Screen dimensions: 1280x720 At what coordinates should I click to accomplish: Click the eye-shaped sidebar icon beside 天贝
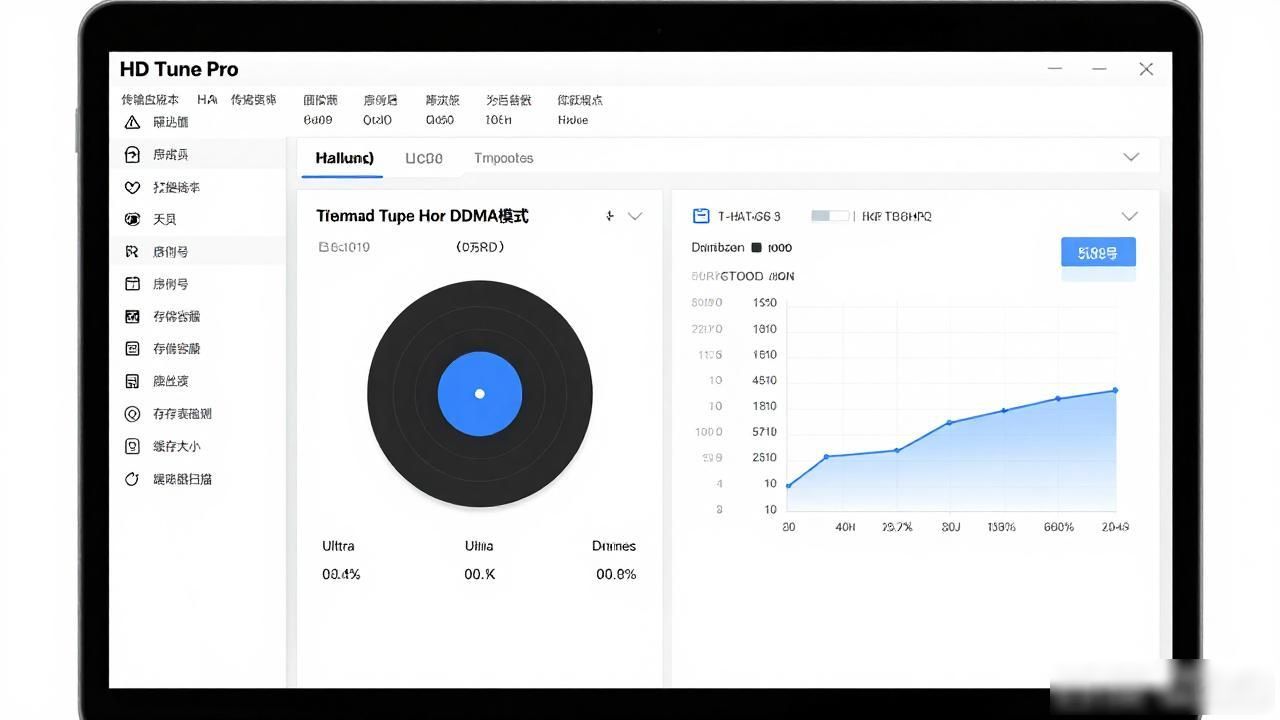click(132, 219)
